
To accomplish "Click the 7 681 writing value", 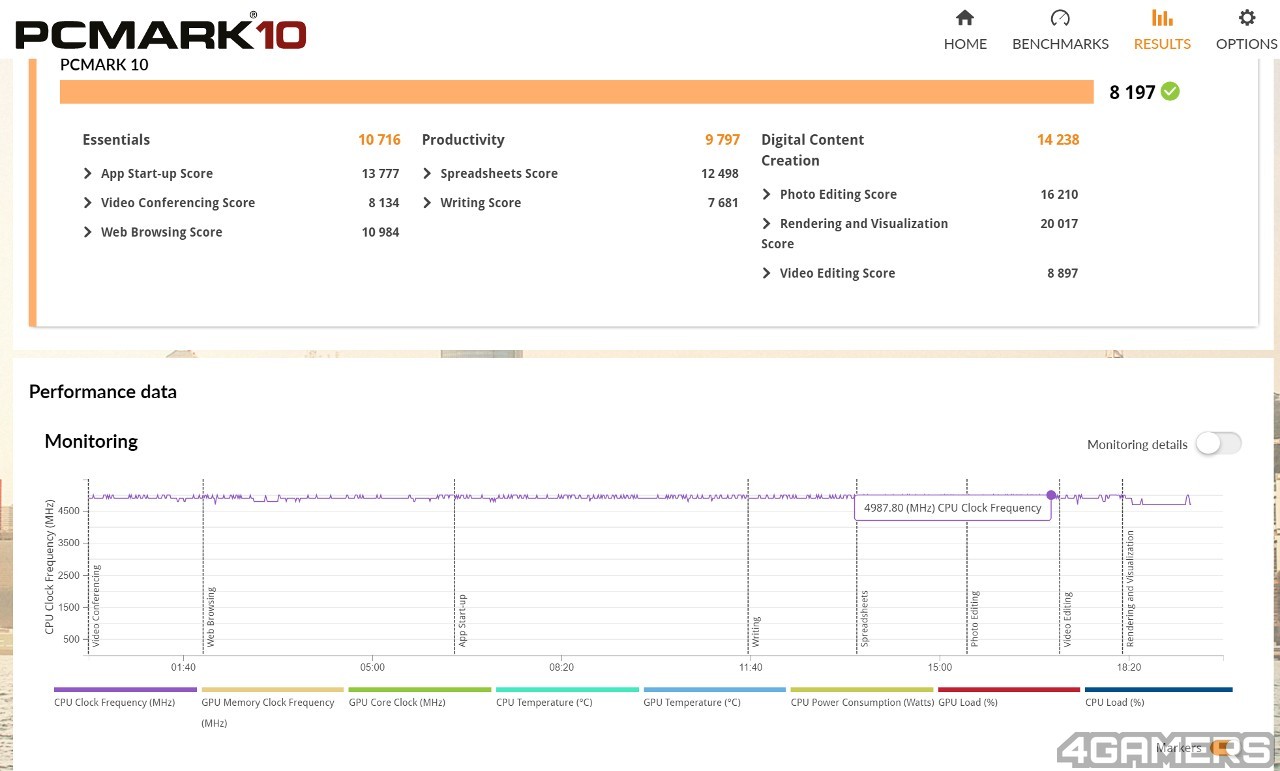I will click(723, 203).
